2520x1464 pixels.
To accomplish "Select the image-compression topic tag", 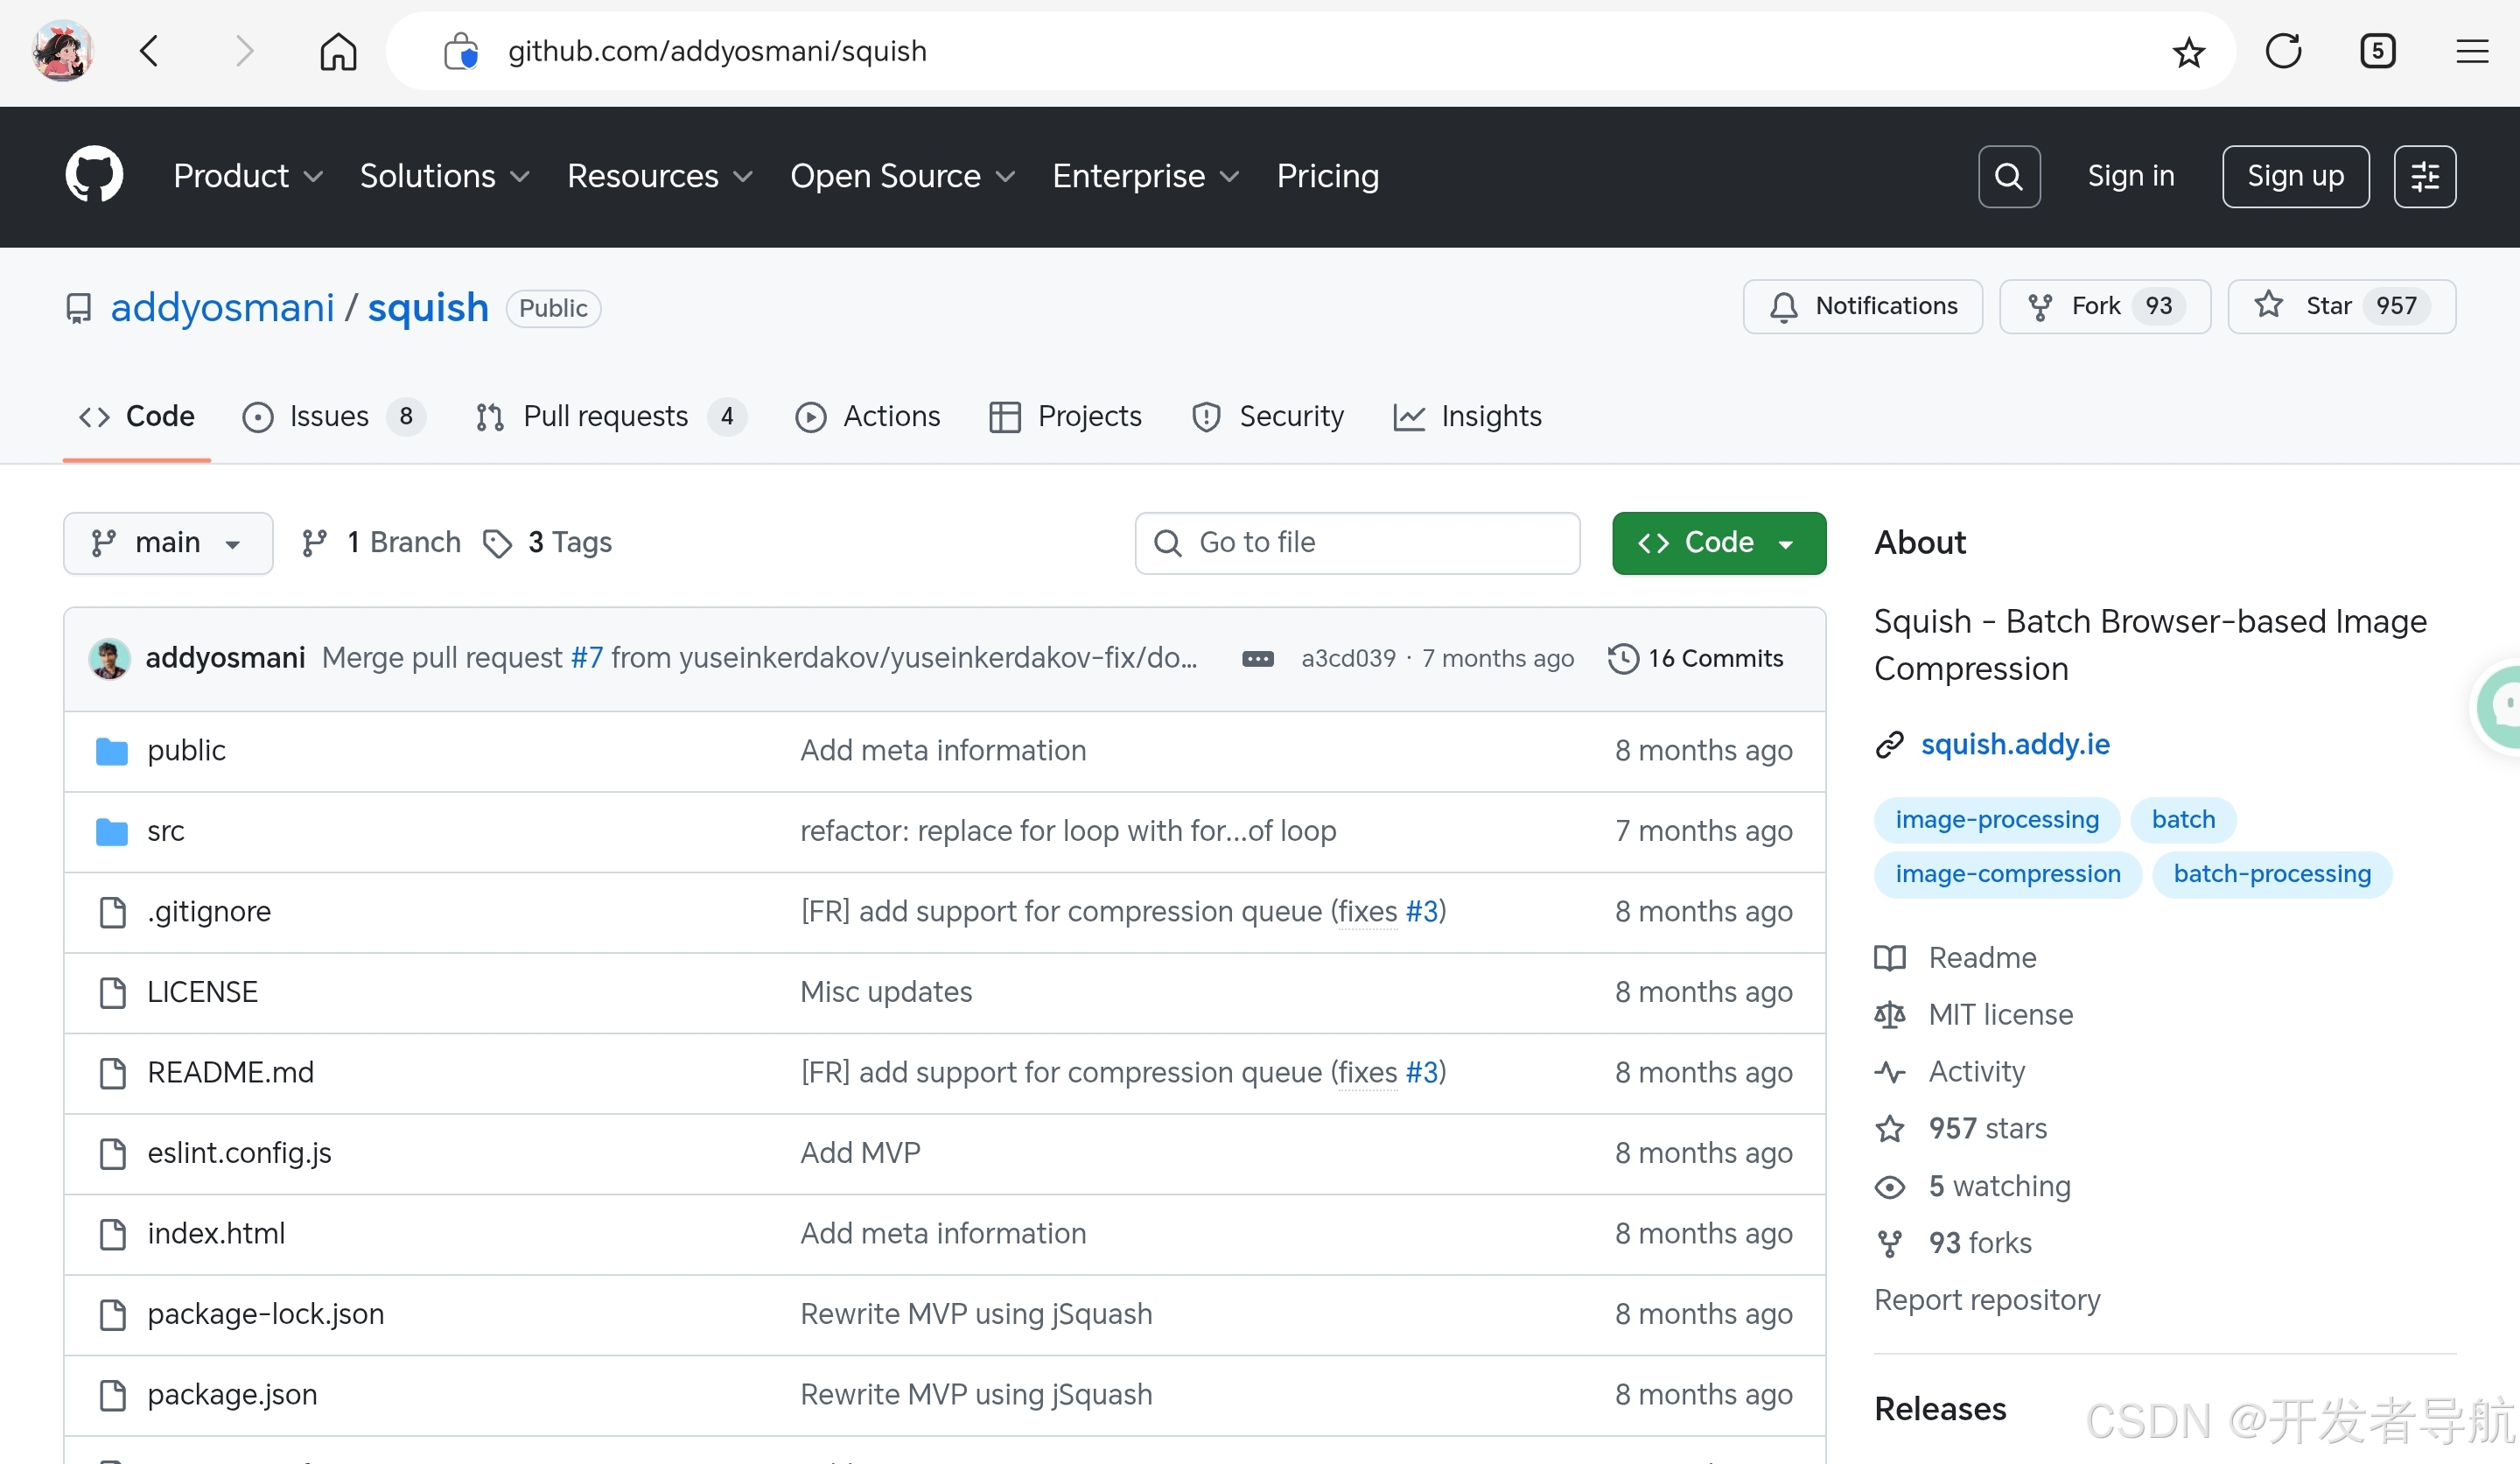I will pyautogui.click(x=2007, y=874).
